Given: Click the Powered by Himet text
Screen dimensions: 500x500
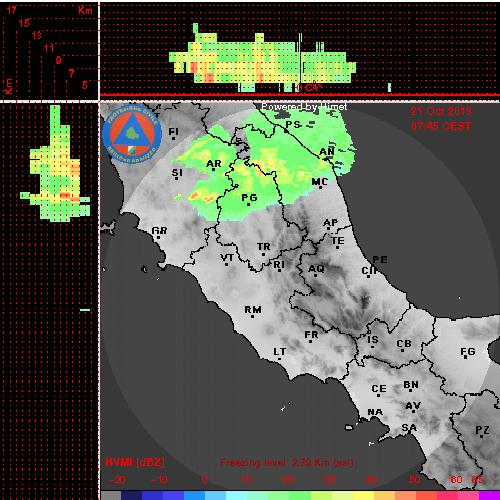Looking at the screenshot, I should click(304, 107).
